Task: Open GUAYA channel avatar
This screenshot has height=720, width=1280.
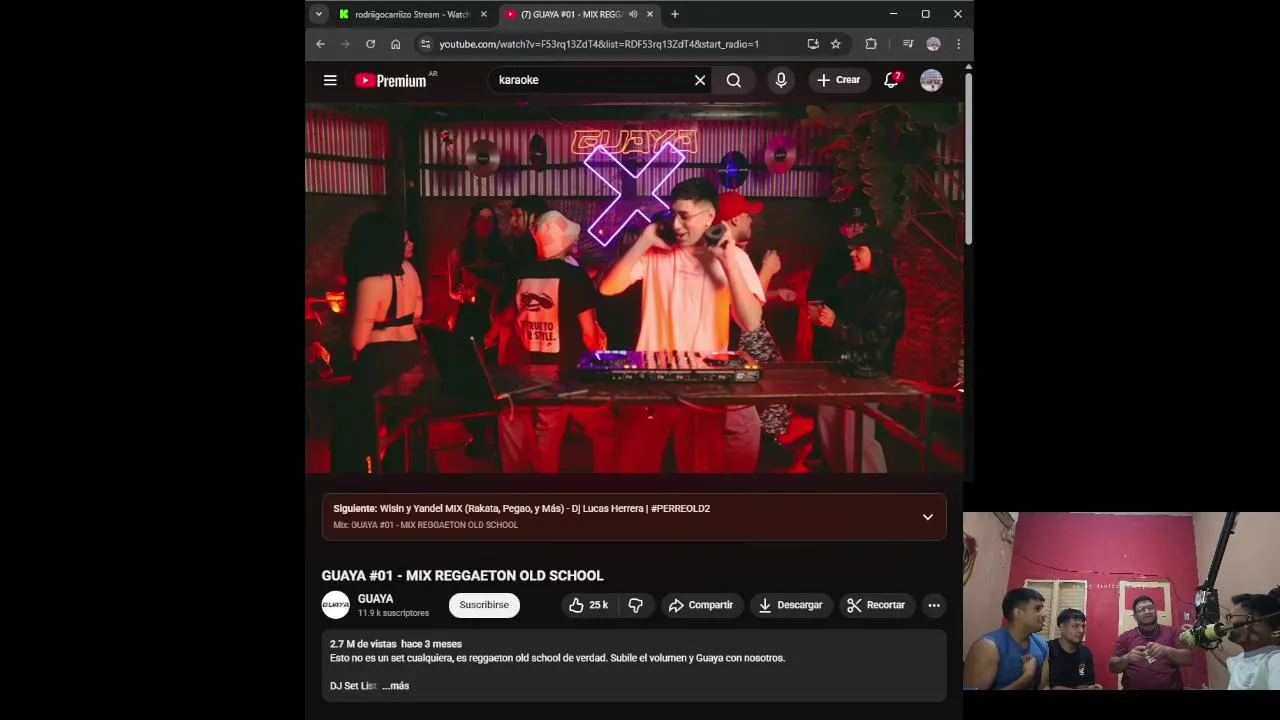Action: [x=336, y=605]
